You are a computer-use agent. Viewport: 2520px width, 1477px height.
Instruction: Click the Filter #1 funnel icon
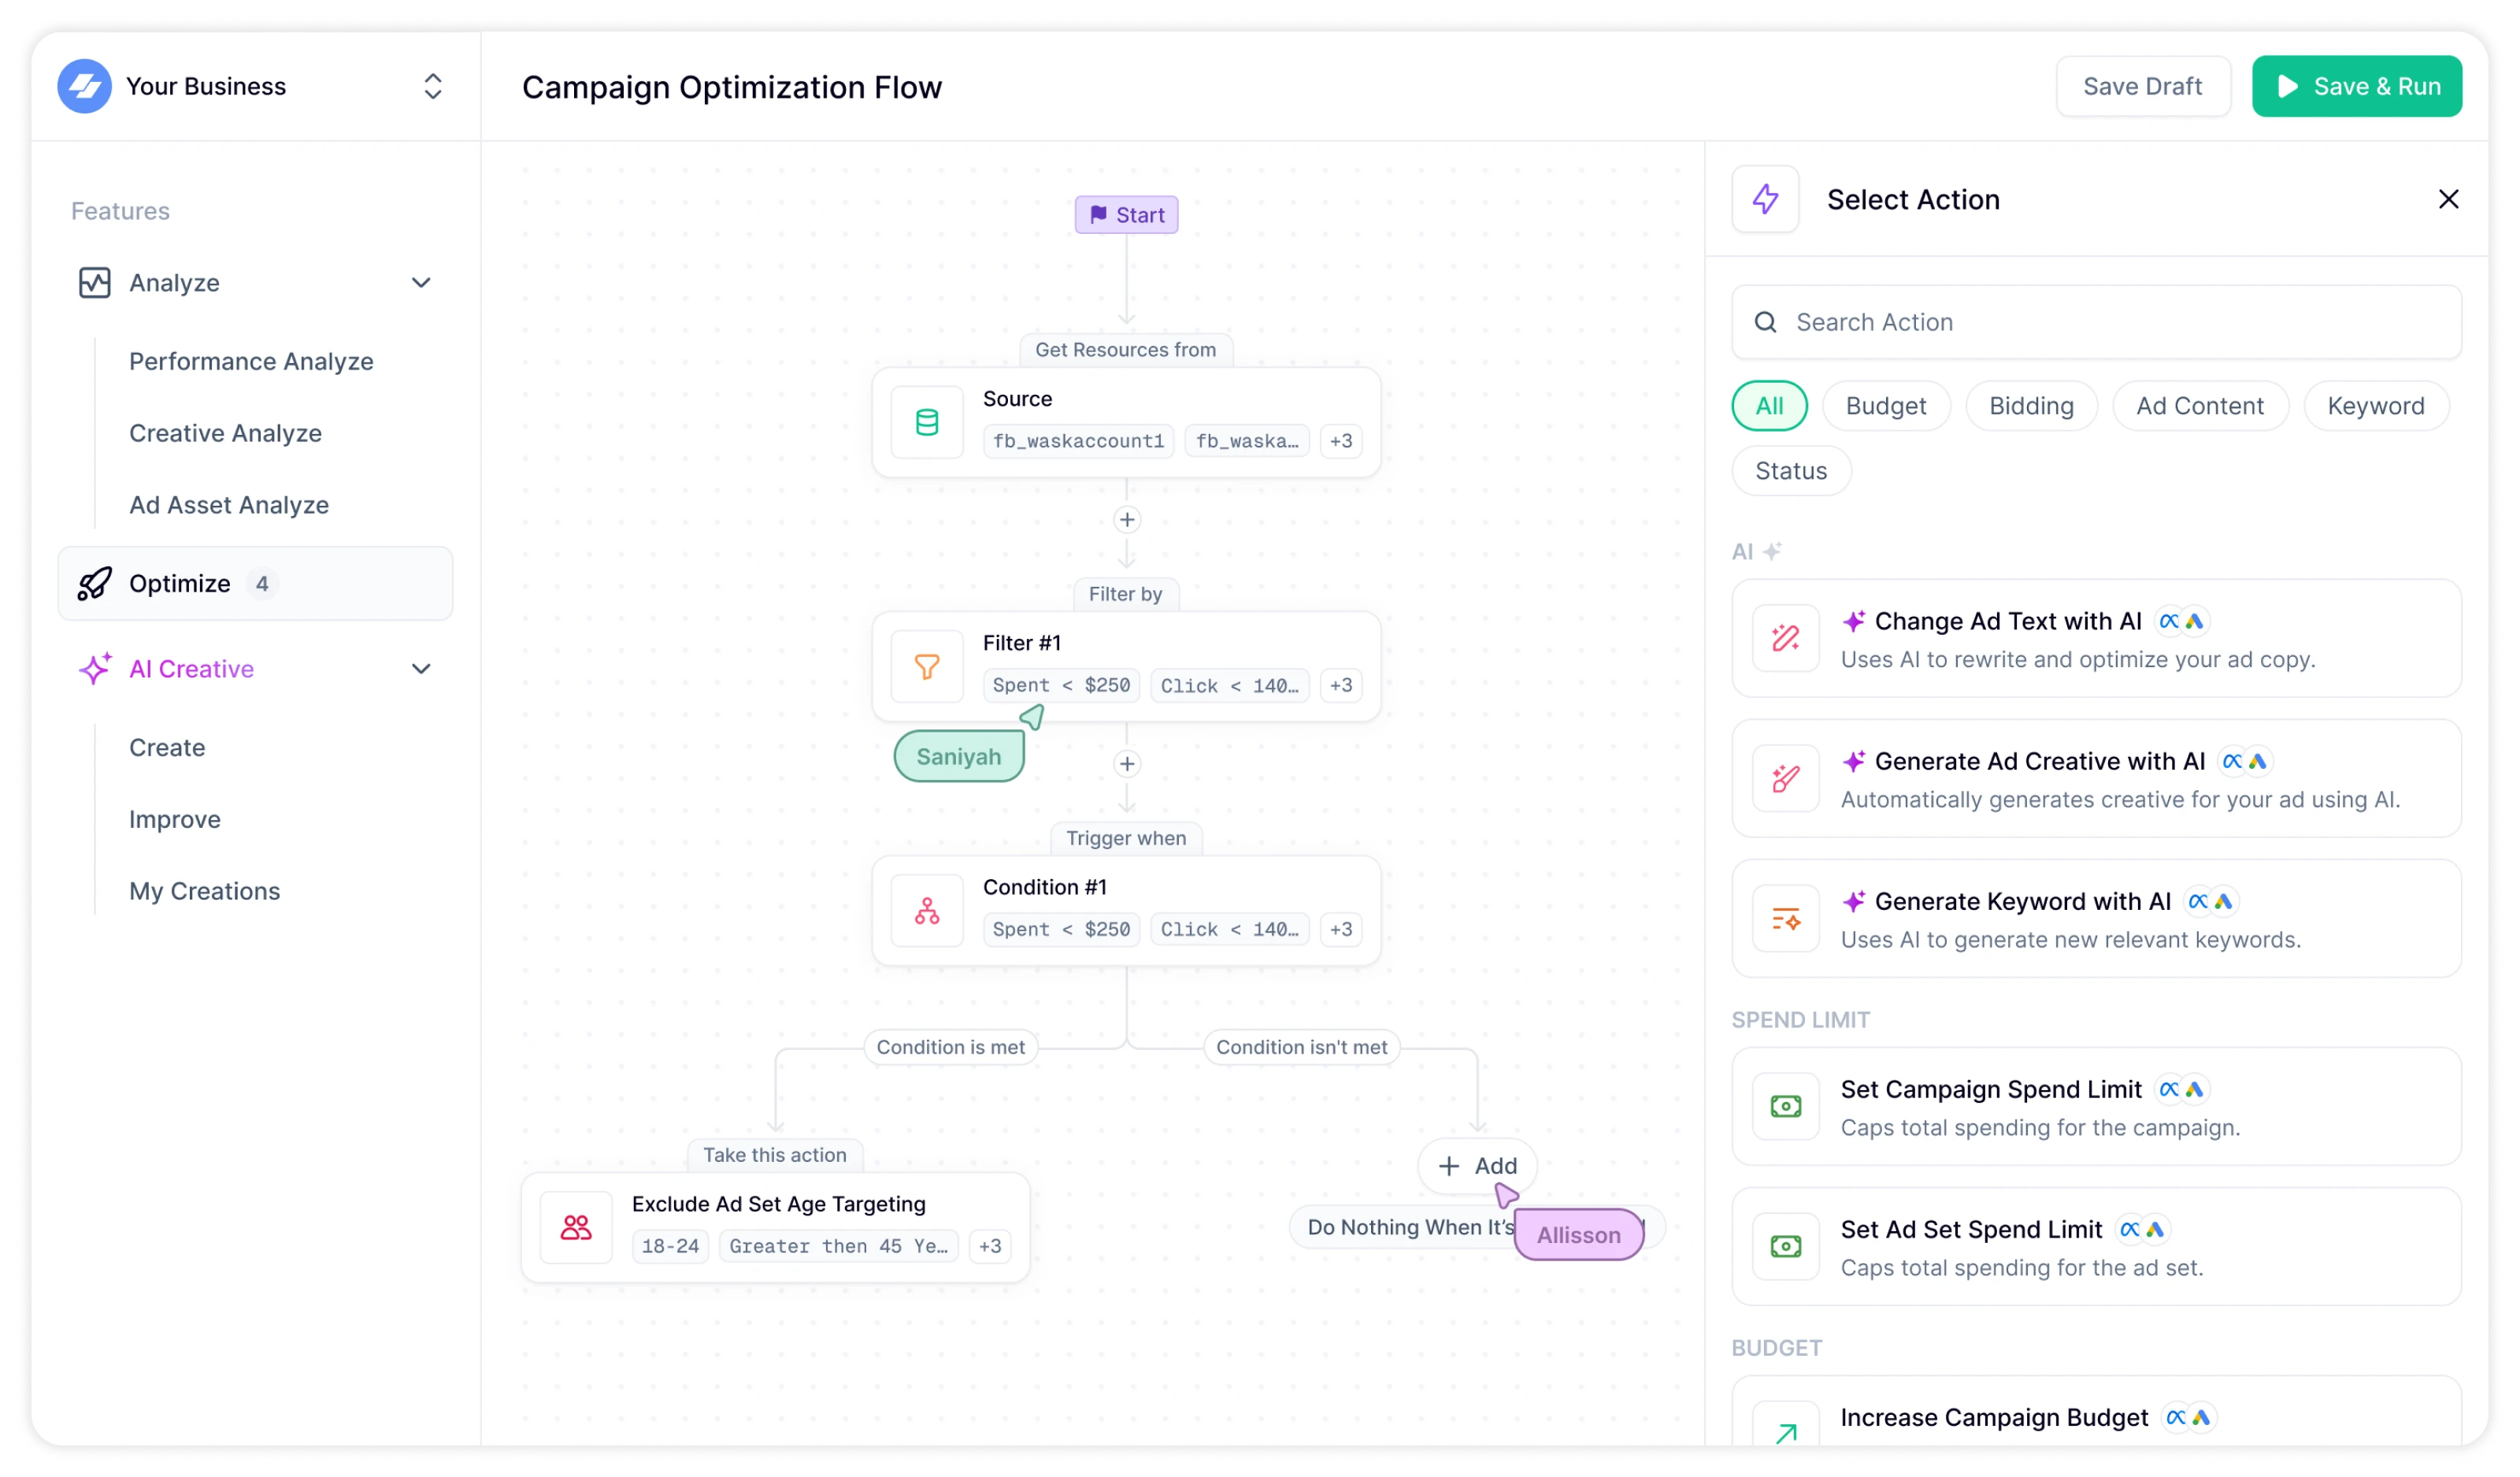pyautogui.click(x=927, y=666)
